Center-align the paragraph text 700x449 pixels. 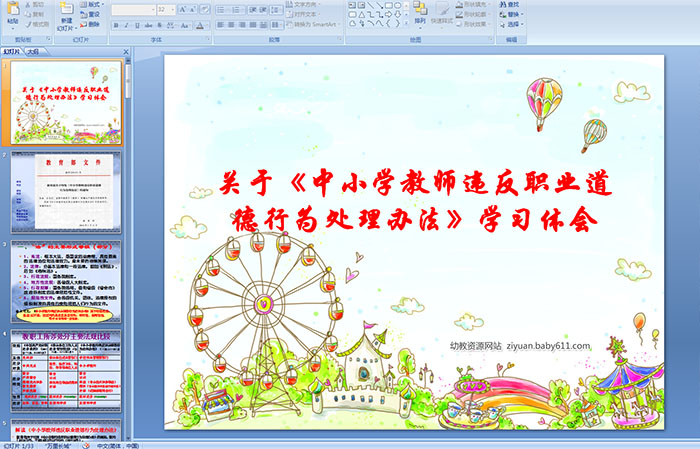231,25
